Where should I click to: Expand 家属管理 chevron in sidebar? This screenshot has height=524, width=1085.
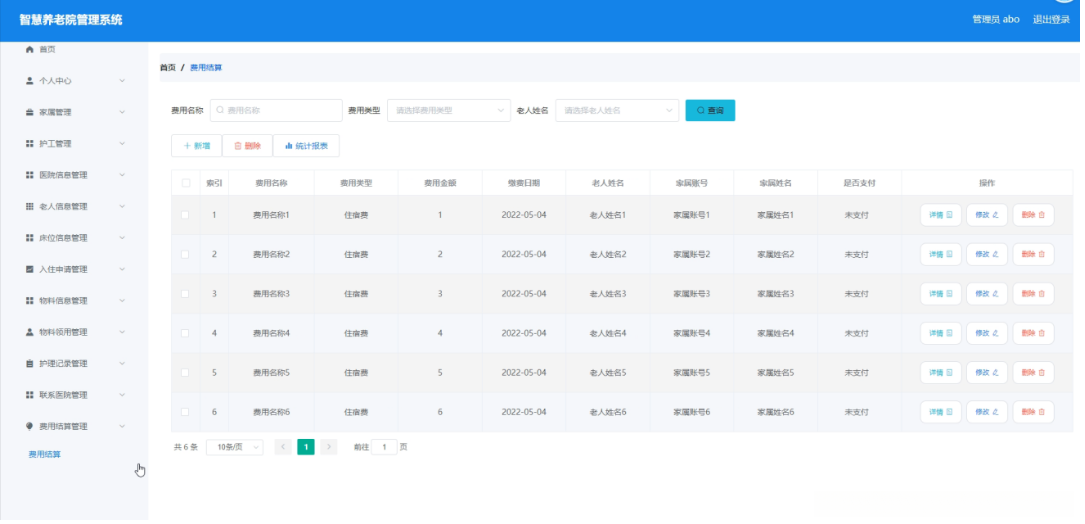coord(122,112)
